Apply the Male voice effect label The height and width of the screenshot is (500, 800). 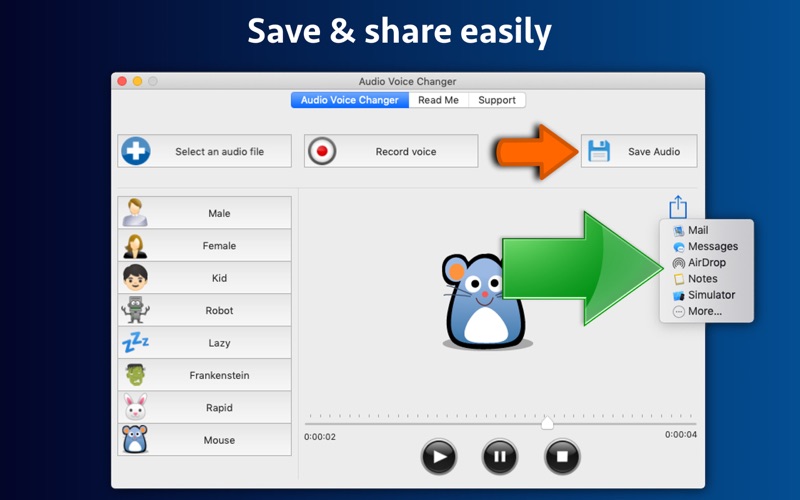point(219,213)
